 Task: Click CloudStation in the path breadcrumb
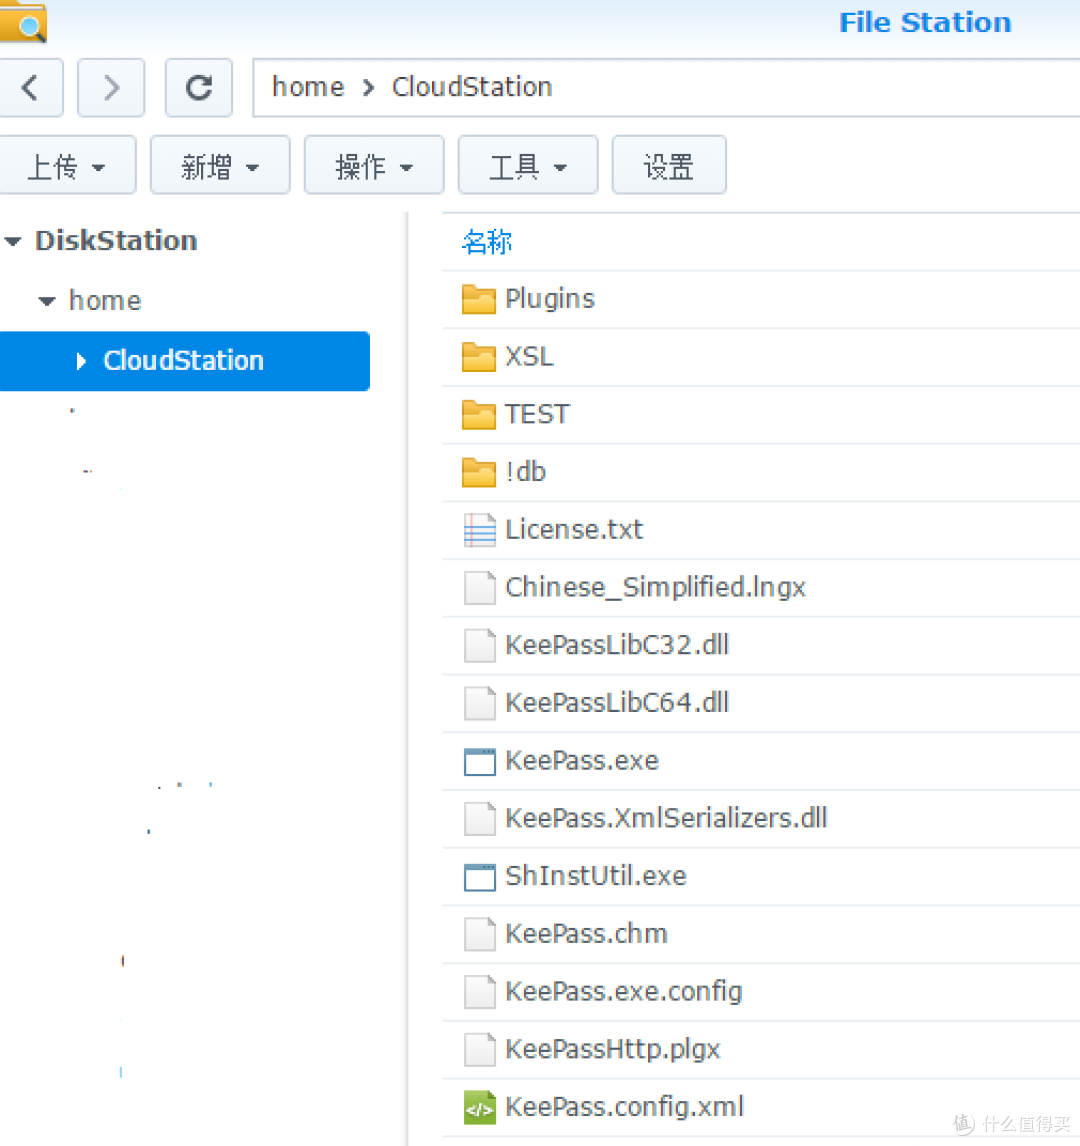coord(472,87)
